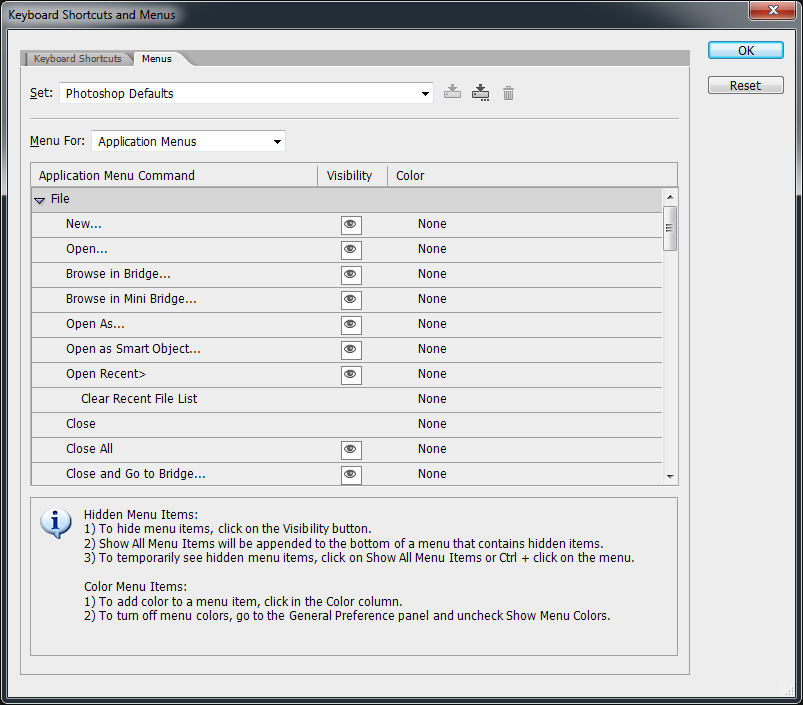The image size is (803, 705).
Task: Select the Menus tab
Action: click(157, 58)
